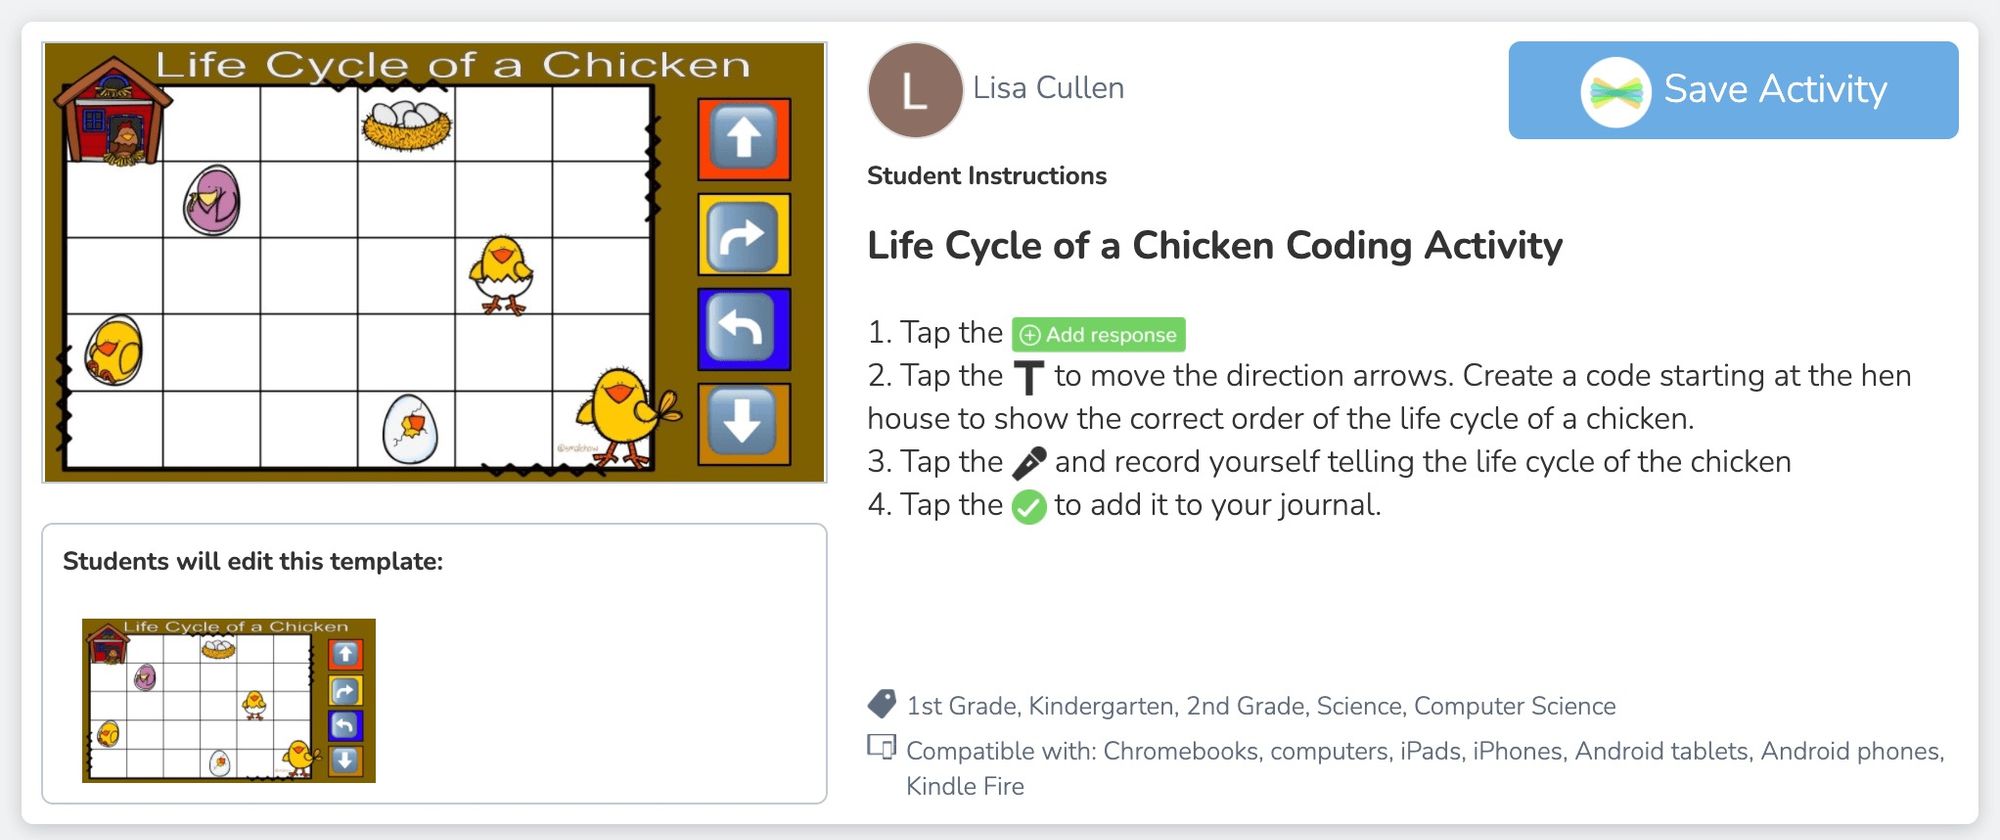
Task: Click the Life Cycle Coding Activity title
Action: 1214,246
